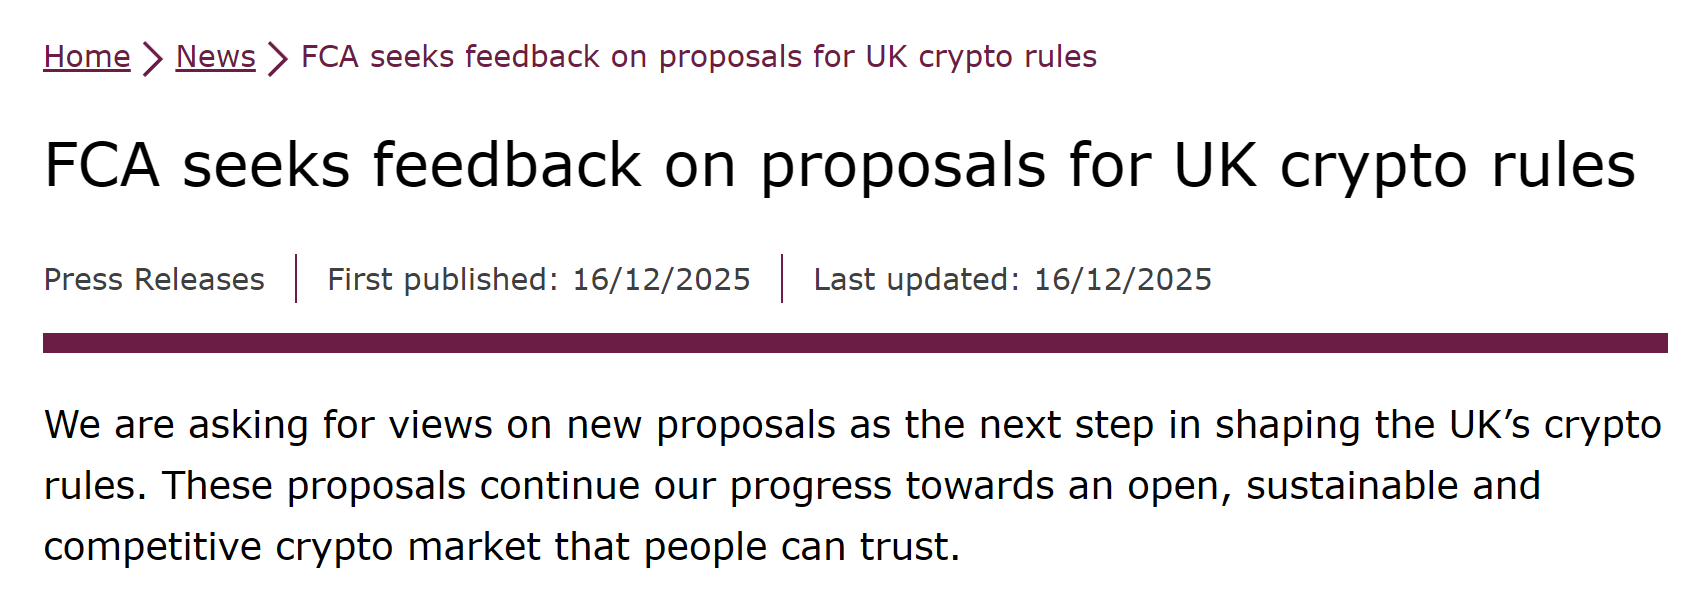Click the separator line before Last updated
This screenshot has width=1694, height=612.
(782, 279)
